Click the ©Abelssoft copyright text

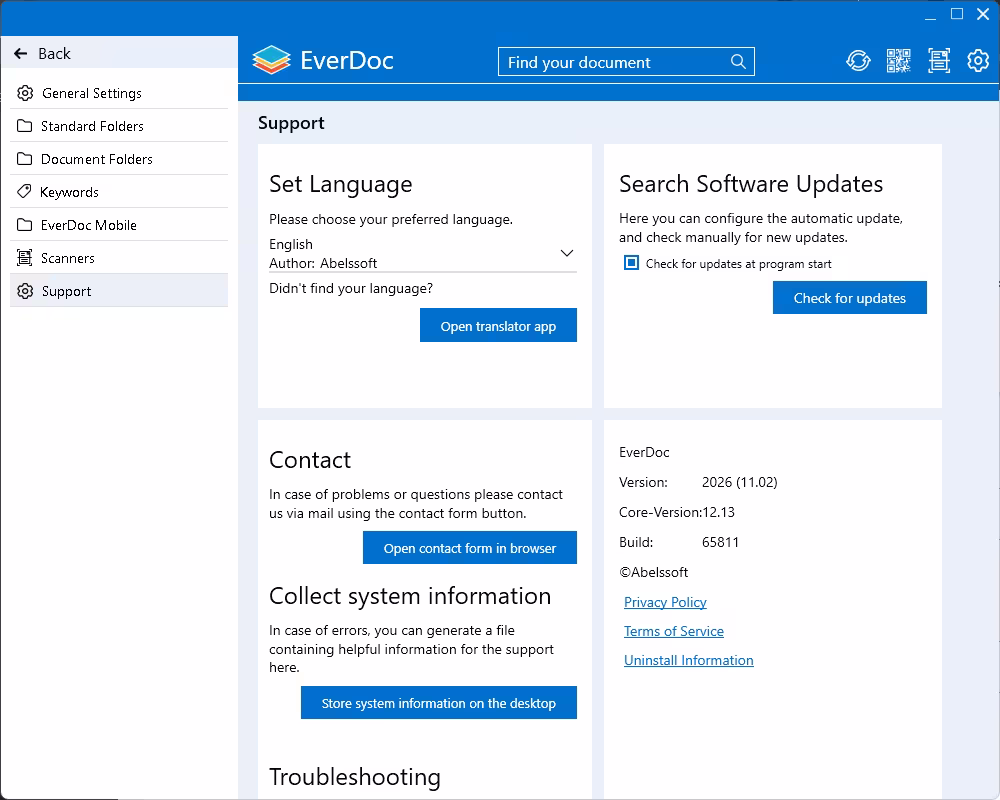pos(654,572)
